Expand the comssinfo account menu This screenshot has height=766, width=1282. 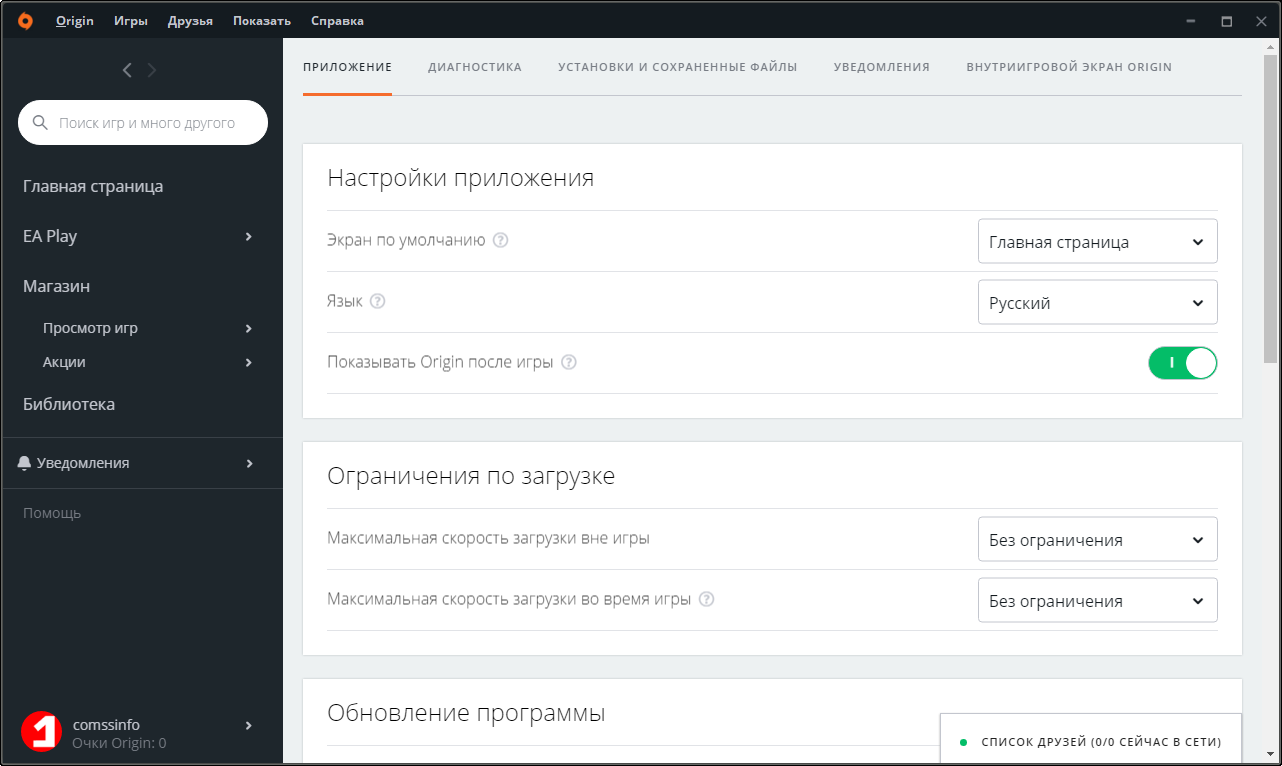249,725
